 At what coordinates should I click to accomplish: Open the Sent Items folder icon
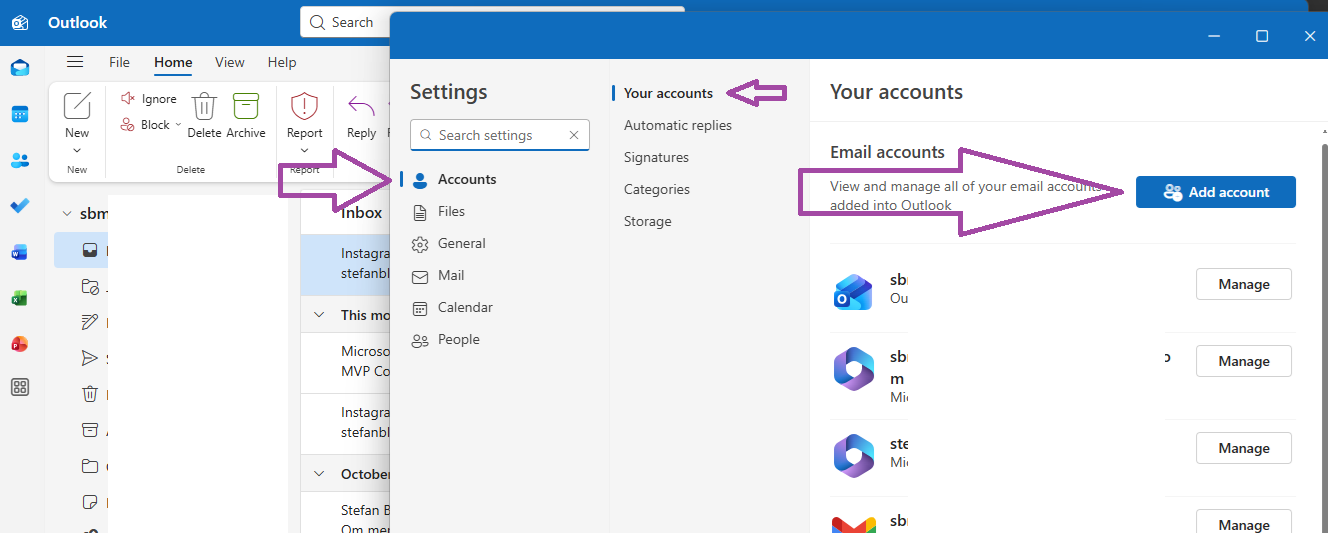pos(90,358)
